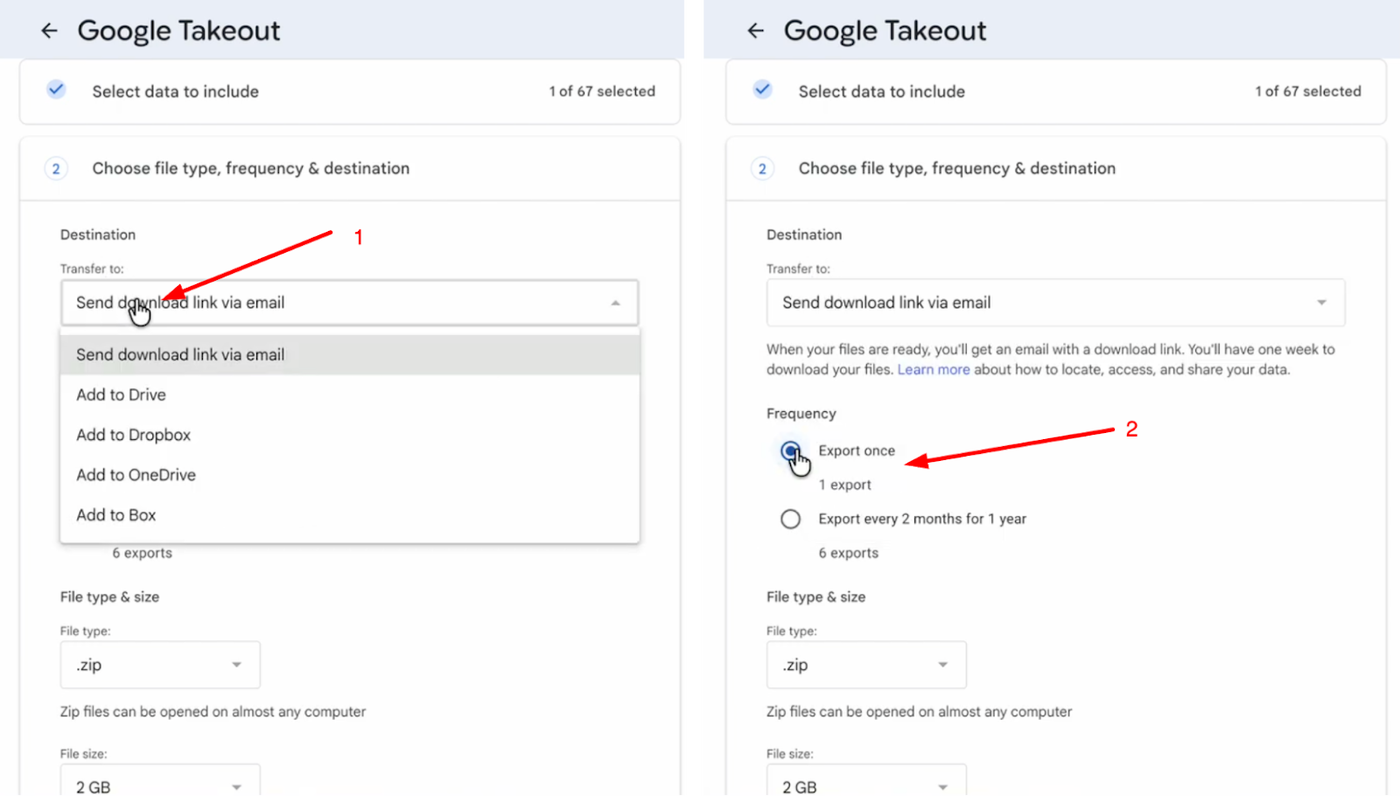Click the back arrow in left panel
The width and height of the screenshot is (1400, 796).
(x=49, y=31)
